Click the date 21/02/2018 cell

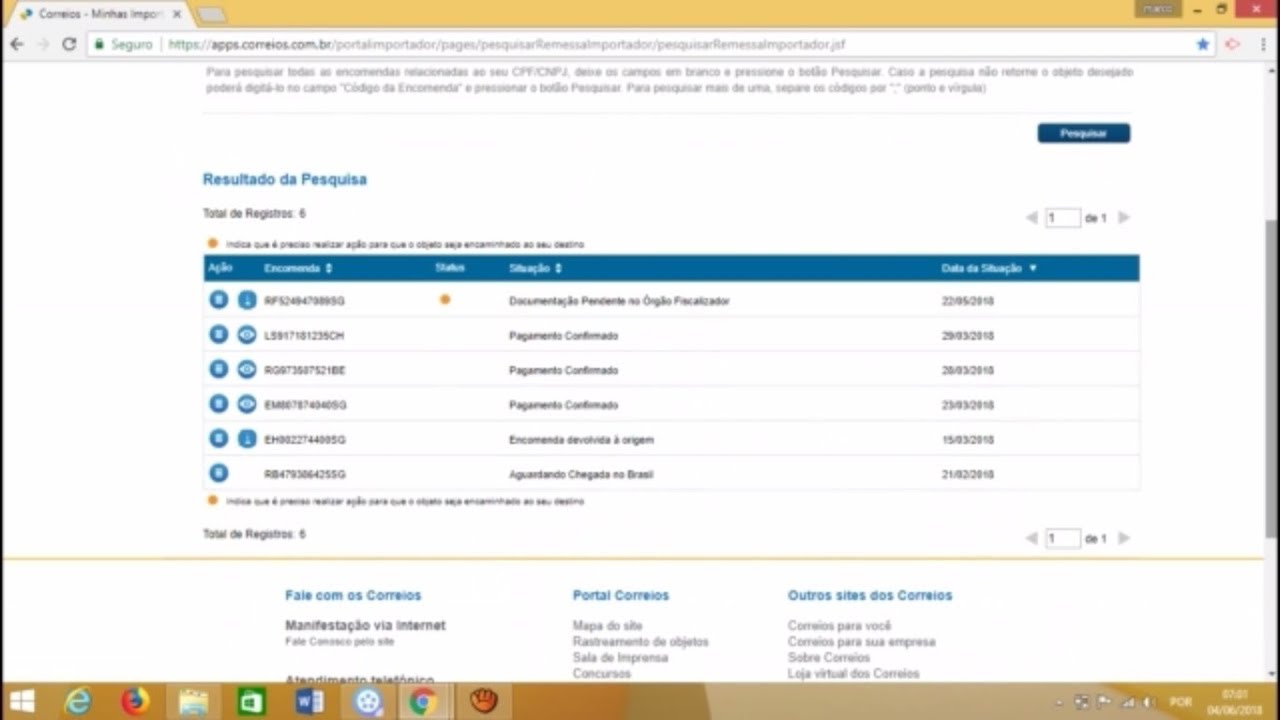pyautogui.click(x=968, y=474)
